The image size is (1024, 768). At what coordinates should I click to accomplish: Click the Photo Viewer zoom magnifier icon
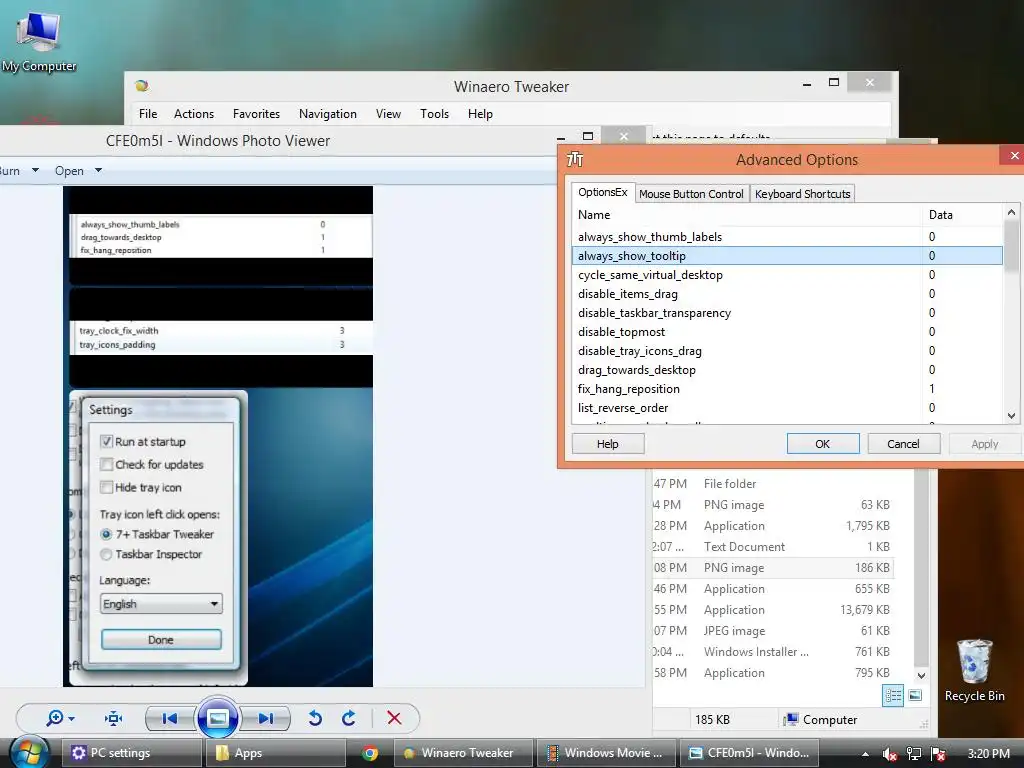[x=55, y=718]
